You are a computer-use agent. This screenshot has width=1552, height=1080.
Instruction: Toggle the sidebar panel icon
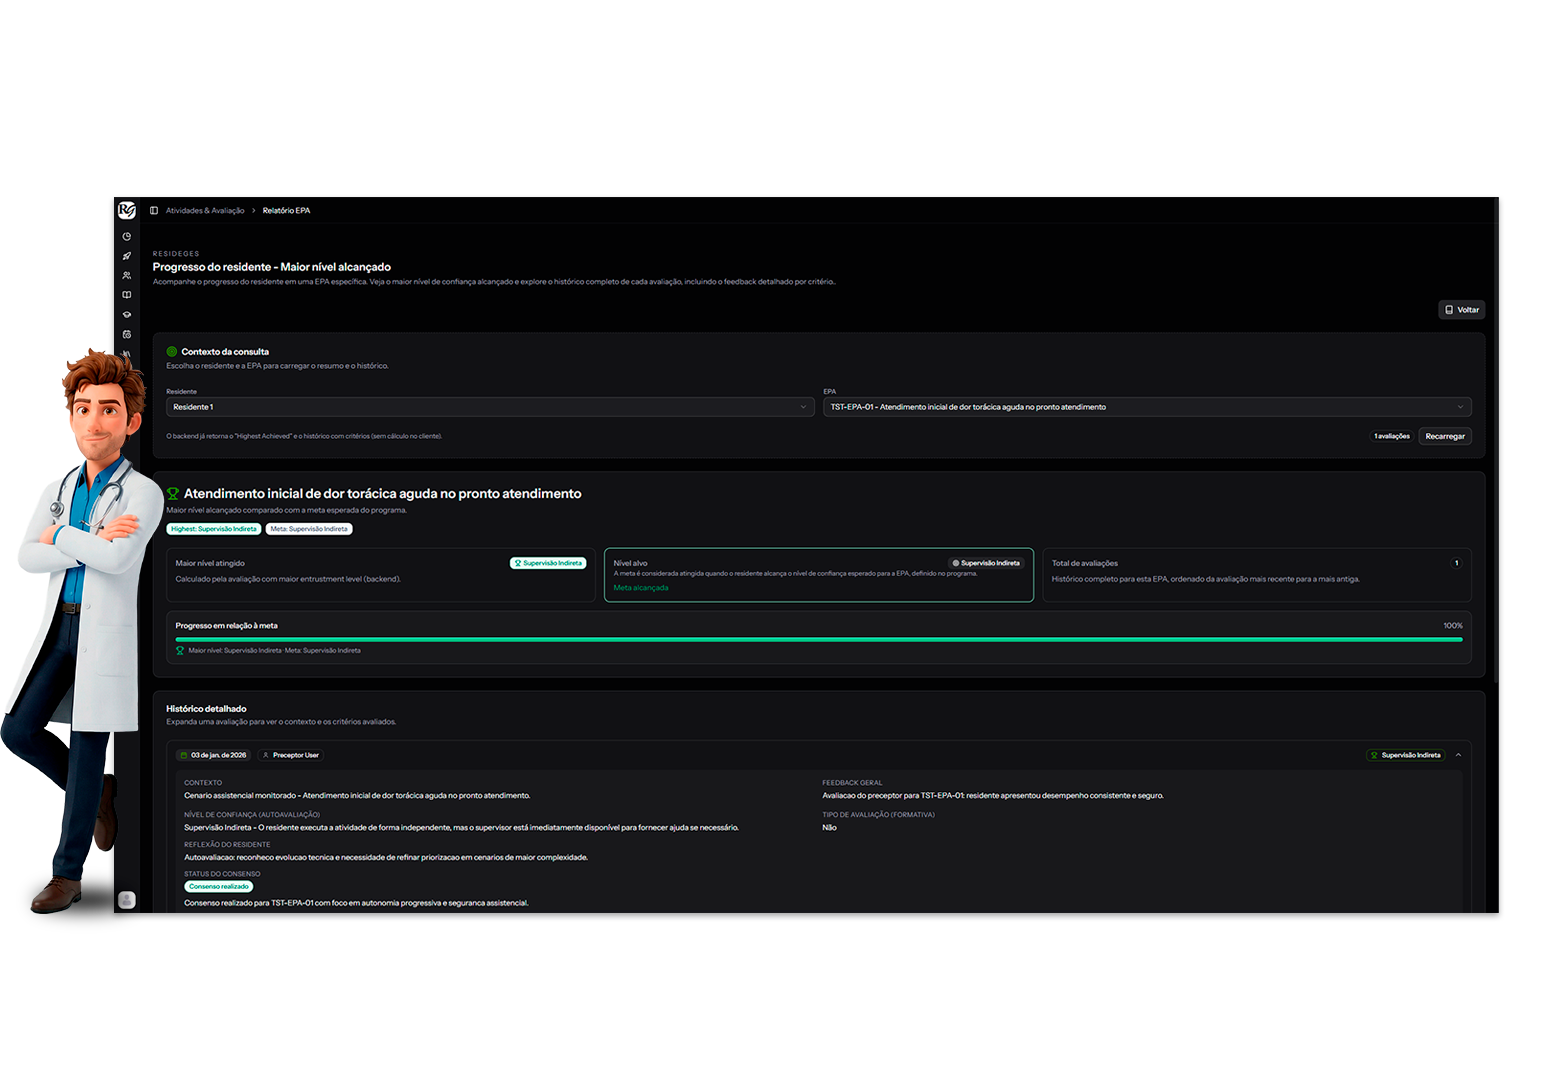(x=154, y=211)
